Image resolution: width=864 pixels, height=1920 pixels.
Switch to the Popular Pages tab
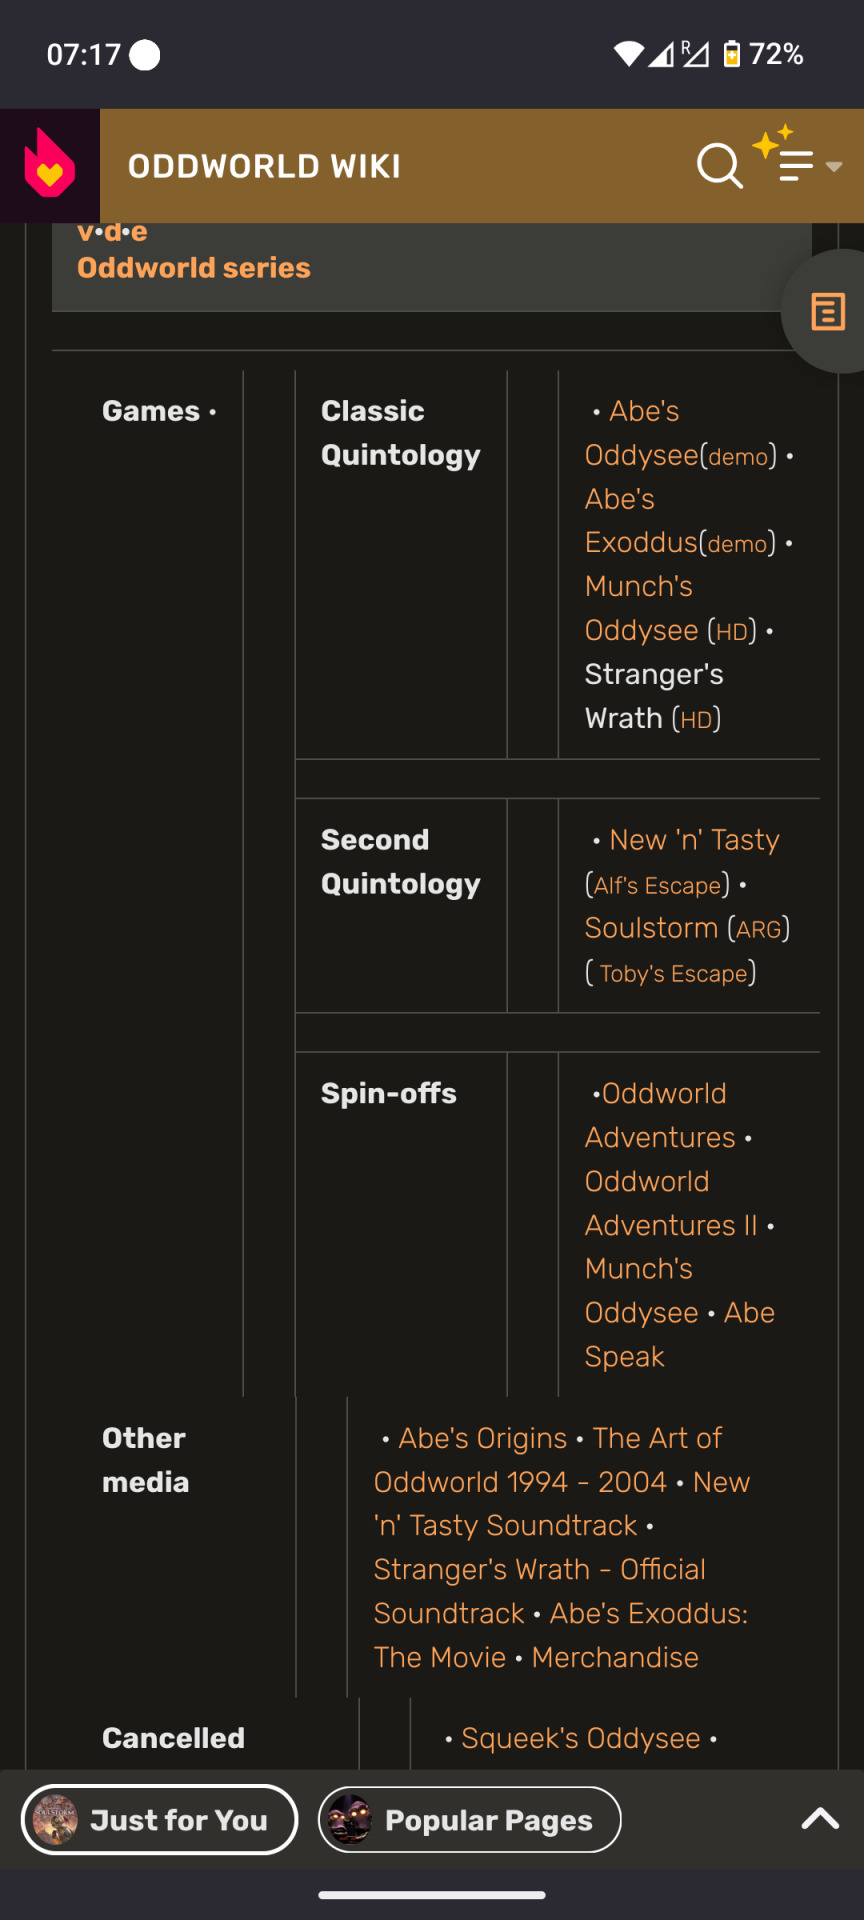coord(470,1820)
